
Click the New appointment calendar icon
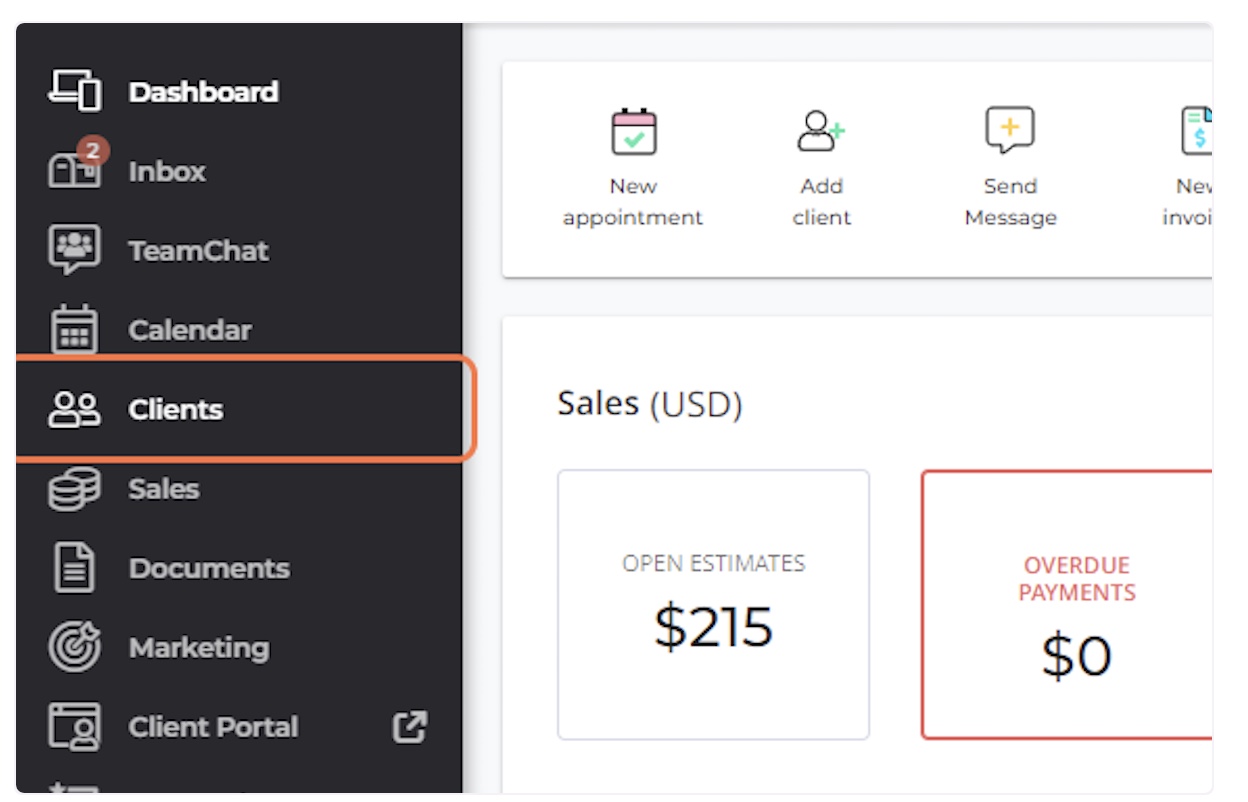(634, 131)
